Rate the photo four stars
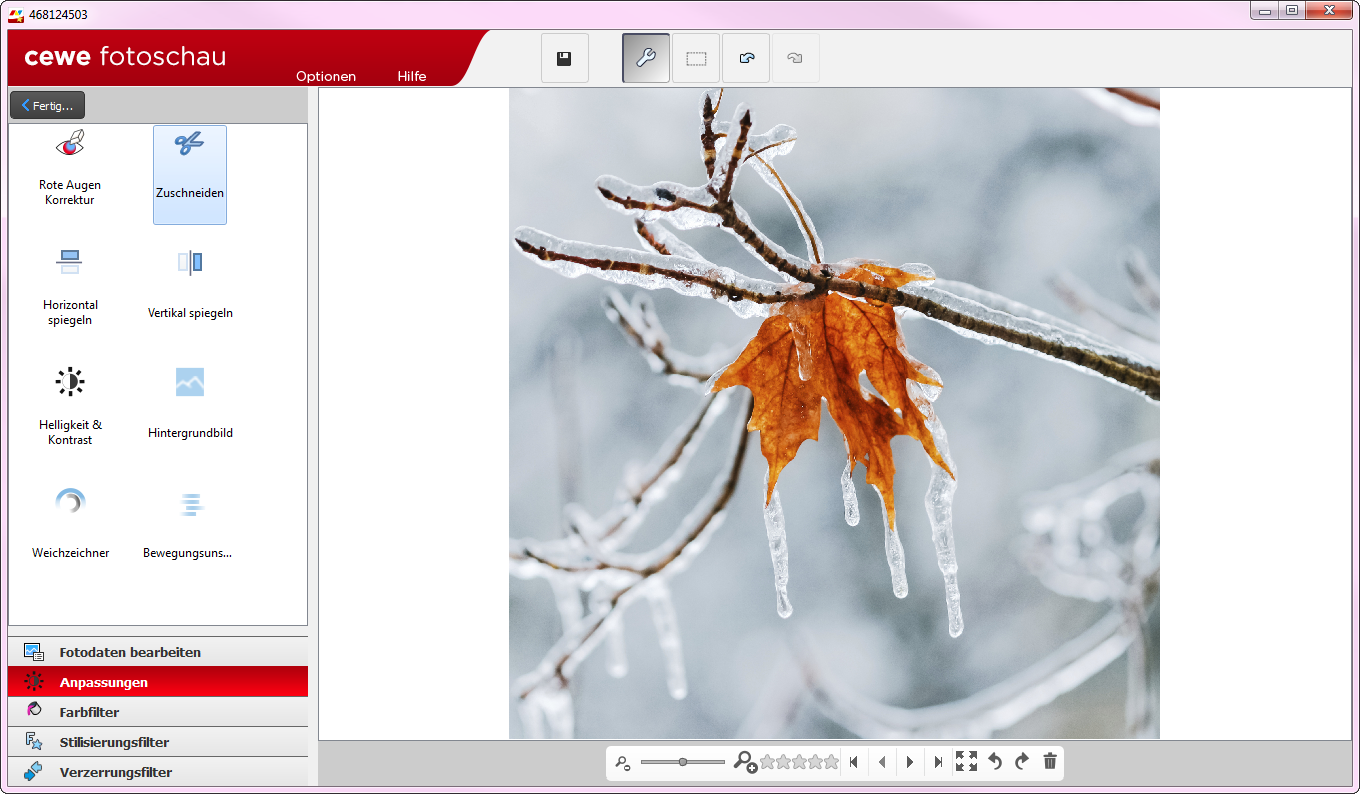Image resolution: width=1360 pixels, height=794 pixels. [815, 762]
